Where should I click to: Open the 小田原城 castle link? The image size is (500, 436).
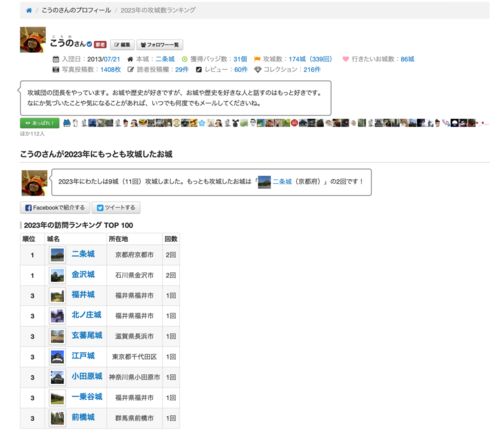[x=87, y=376]
